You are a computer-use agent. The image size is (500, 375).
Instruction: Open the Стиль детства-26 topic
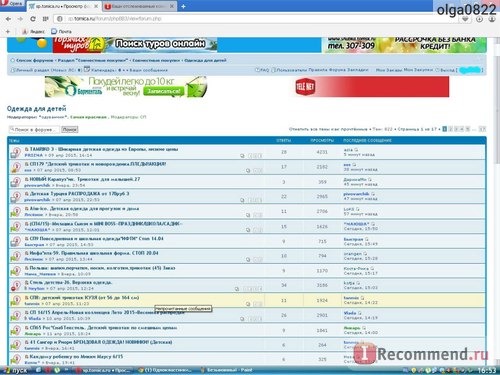click(71, 282)
